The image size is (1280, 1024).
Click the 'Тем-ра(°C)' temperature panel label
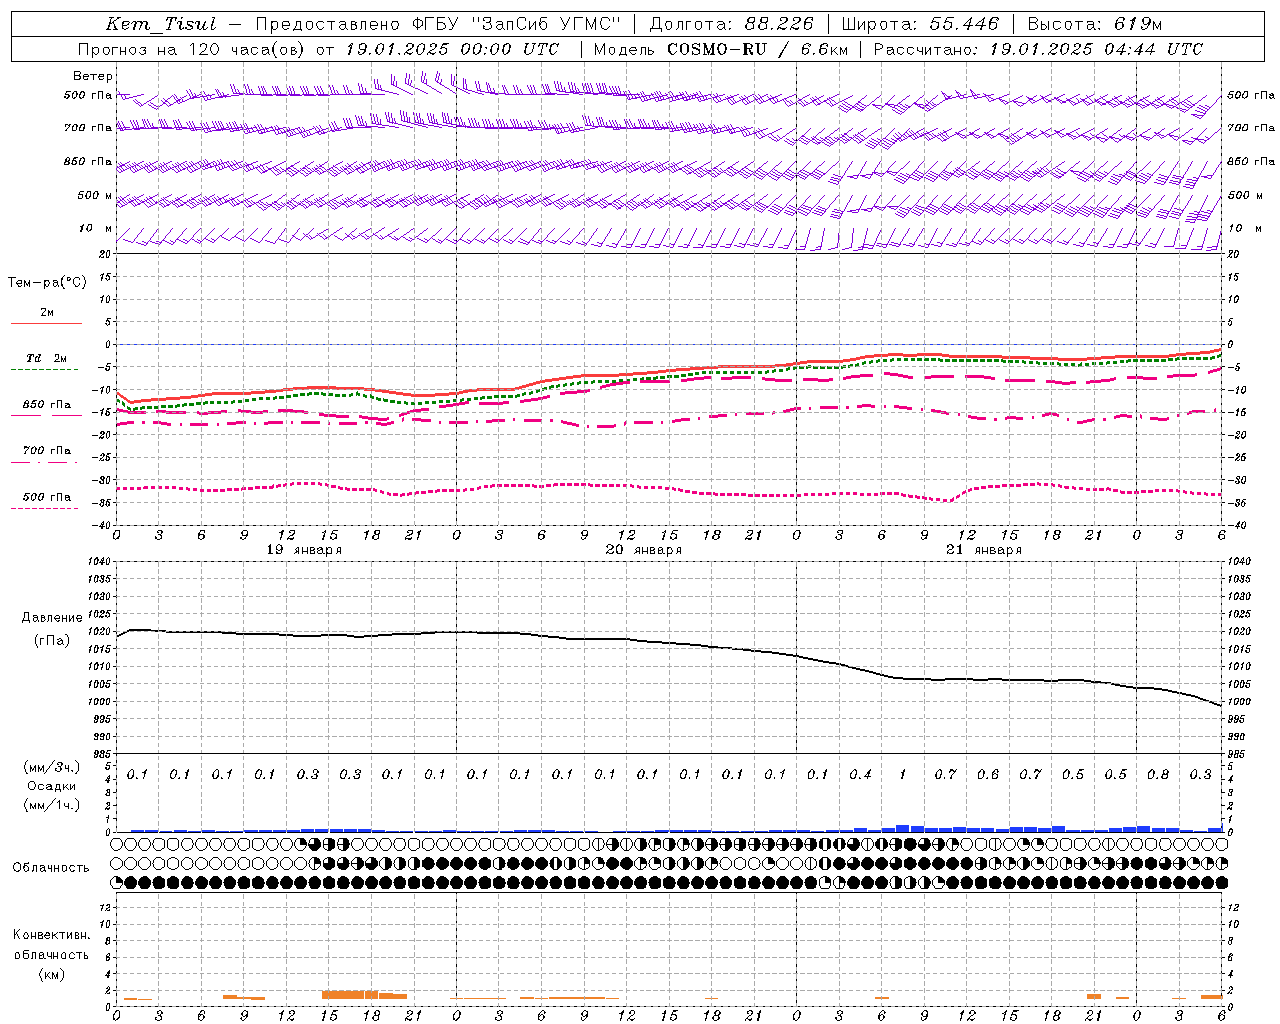48,283
